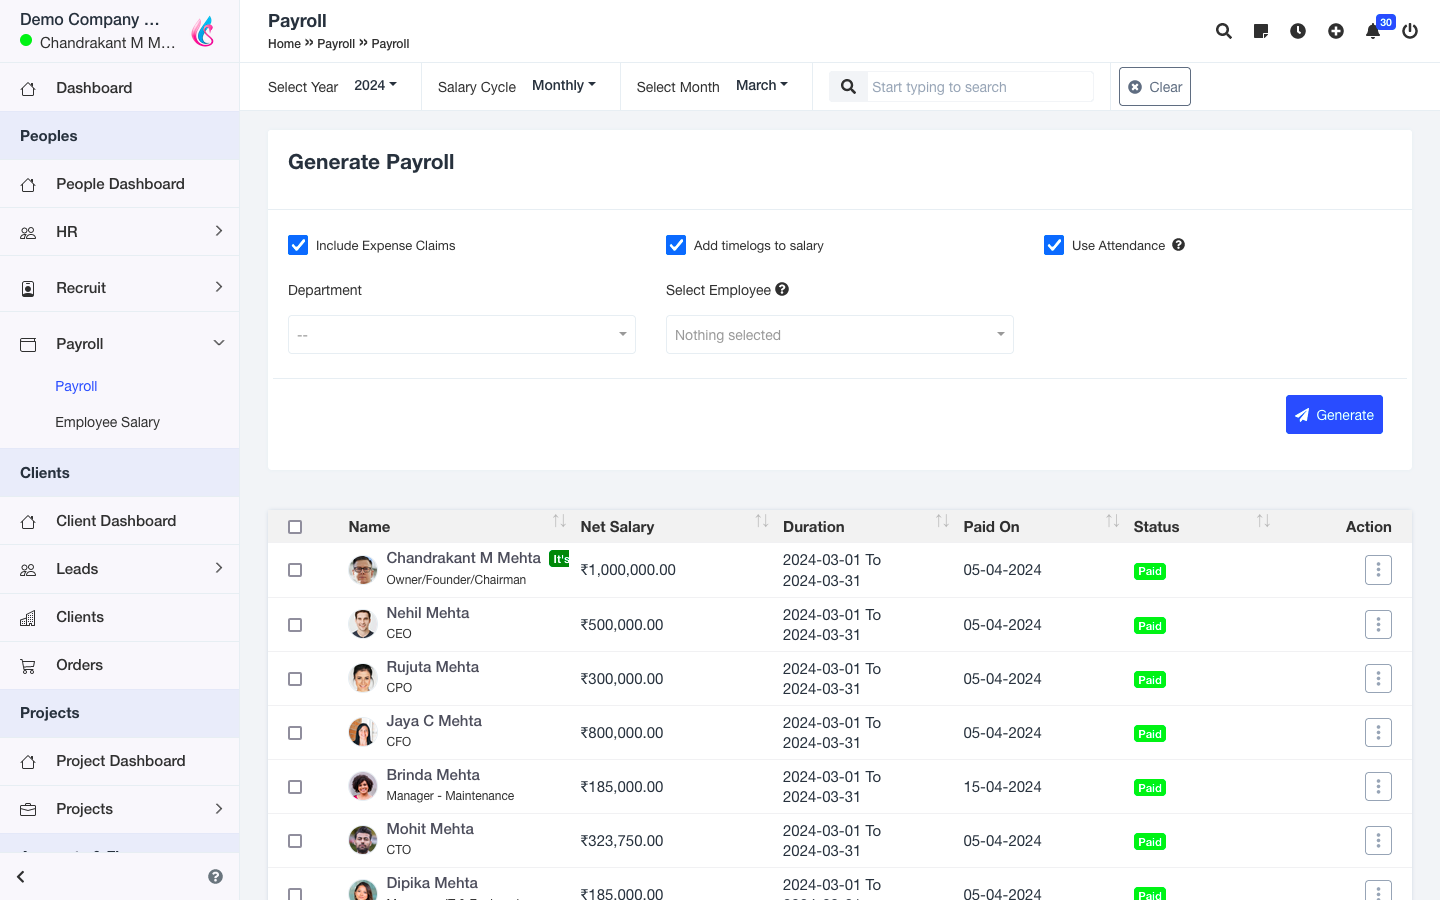Click the Generate button
This screenshot has width=1440, height=900.
pyautogui.click(x=1333, y=415)
